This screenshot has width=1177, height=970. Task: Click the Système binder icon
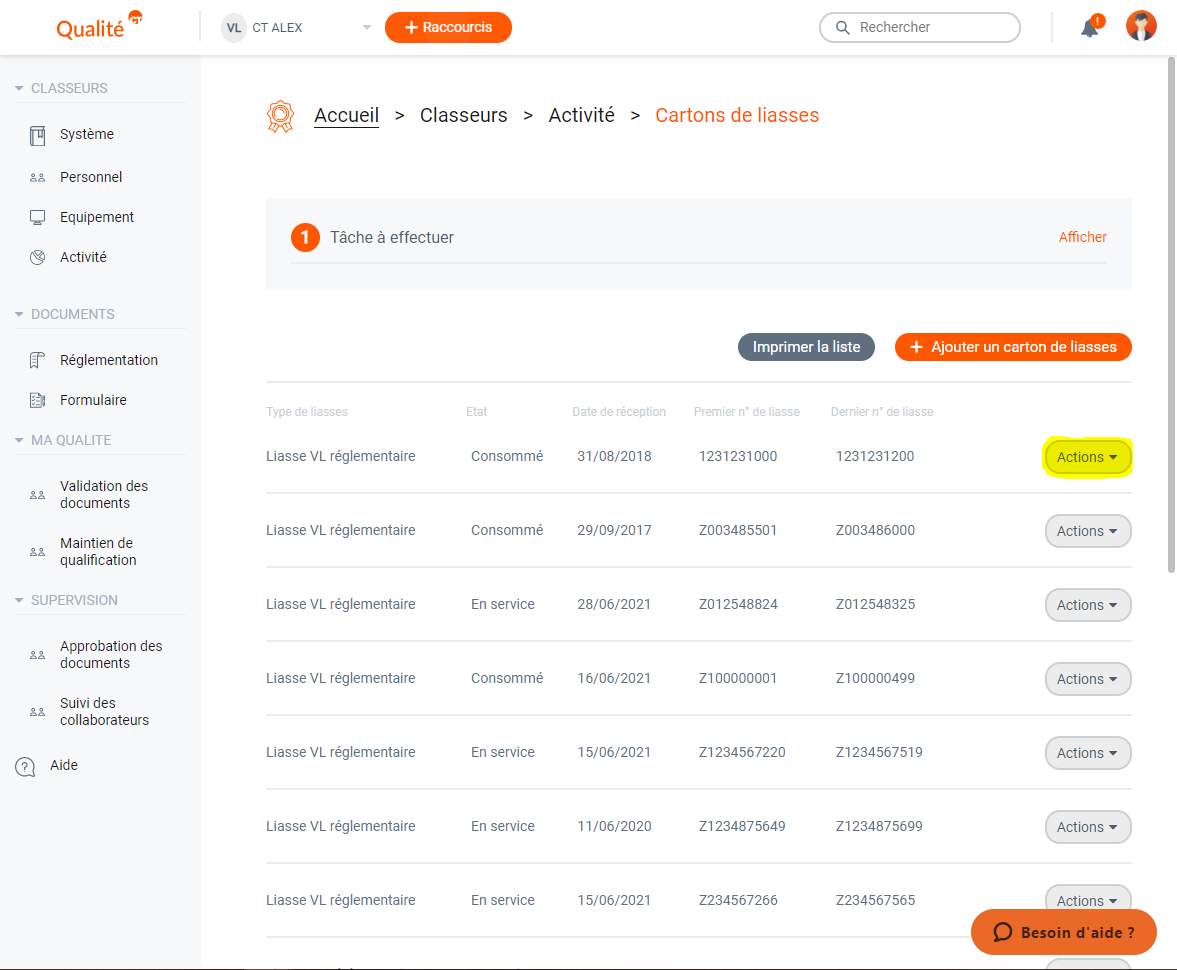coord(38,135)
